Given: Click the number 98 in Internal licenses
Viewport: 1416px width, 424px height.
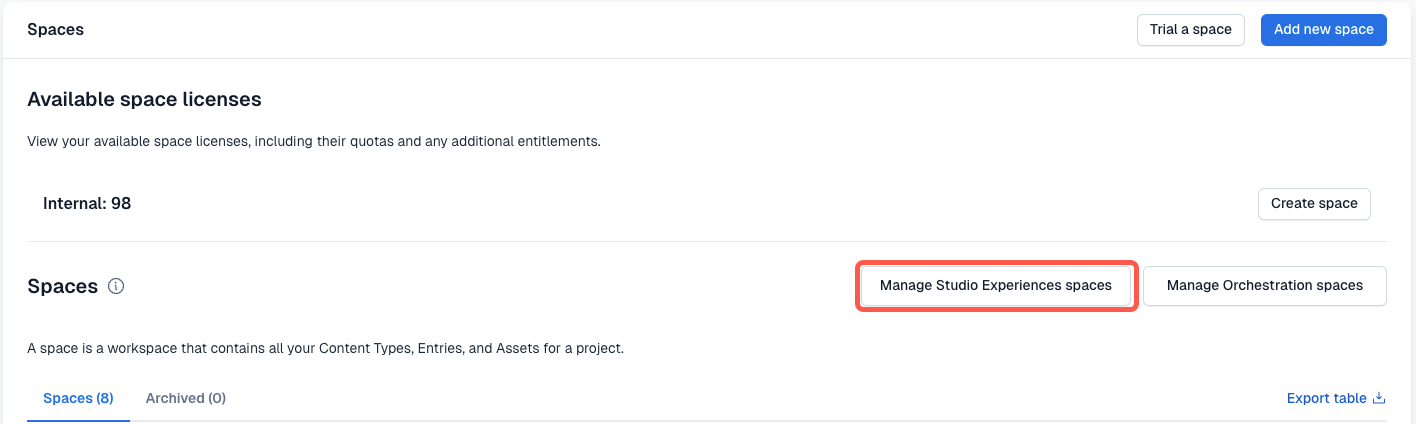Looking at the screenshot, I should (121, 203).
